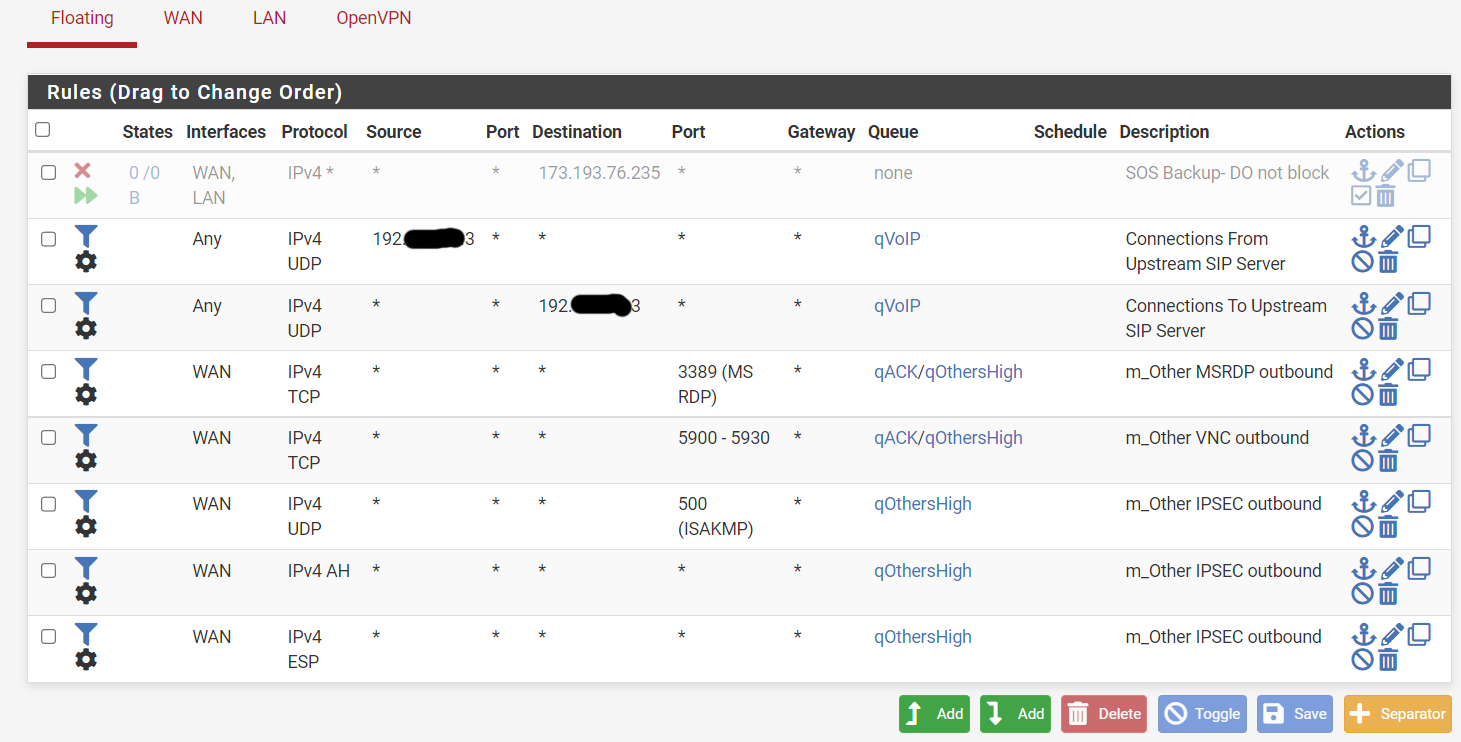Select the MSRDP outbound rule checkbox
This screenshot has height=742, width=1461.
(48, 371)
